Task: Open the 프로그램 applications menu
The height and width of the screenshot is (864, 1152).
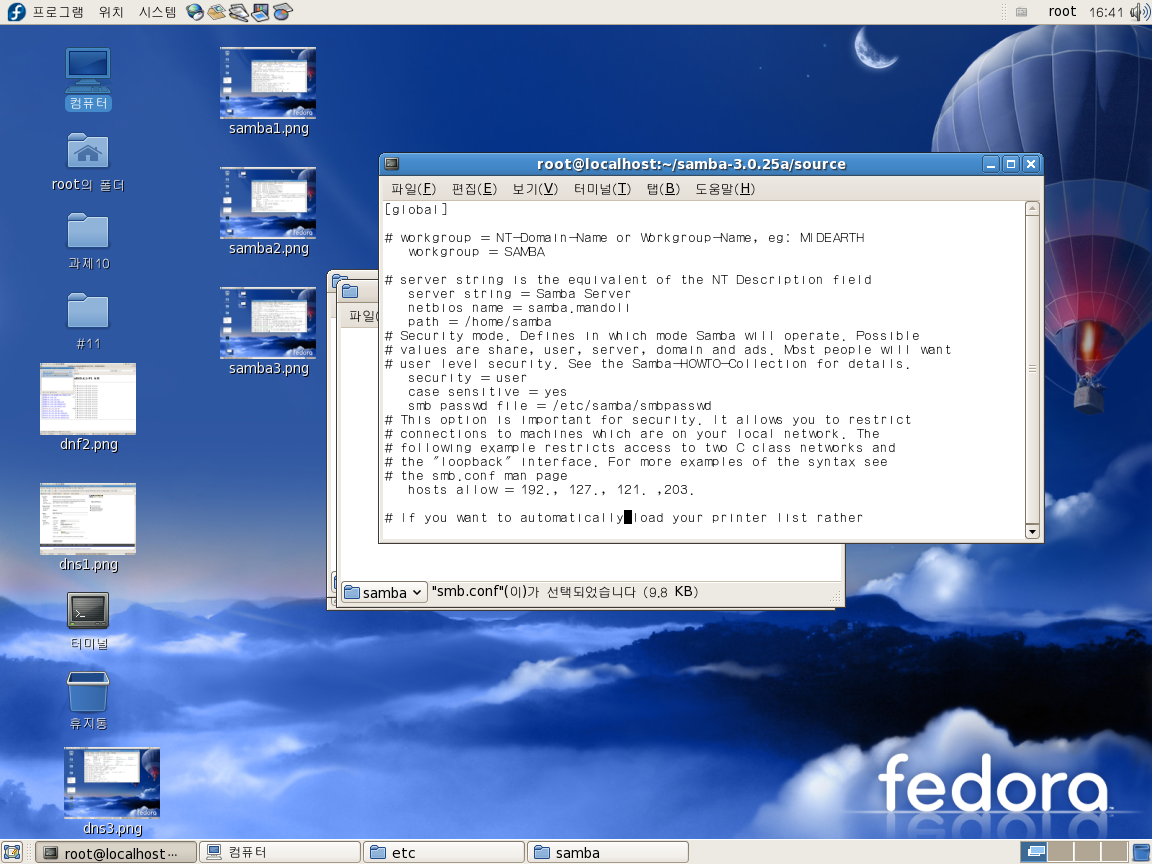Action: click(x=58, y=12)
